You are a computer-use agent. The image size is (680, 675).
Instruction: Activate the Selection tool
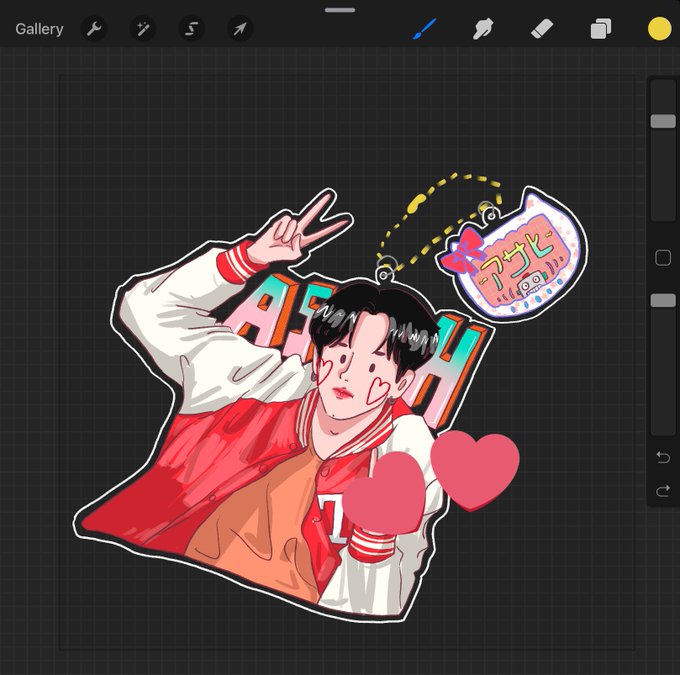pyautogui.click(x=191, y=29)
